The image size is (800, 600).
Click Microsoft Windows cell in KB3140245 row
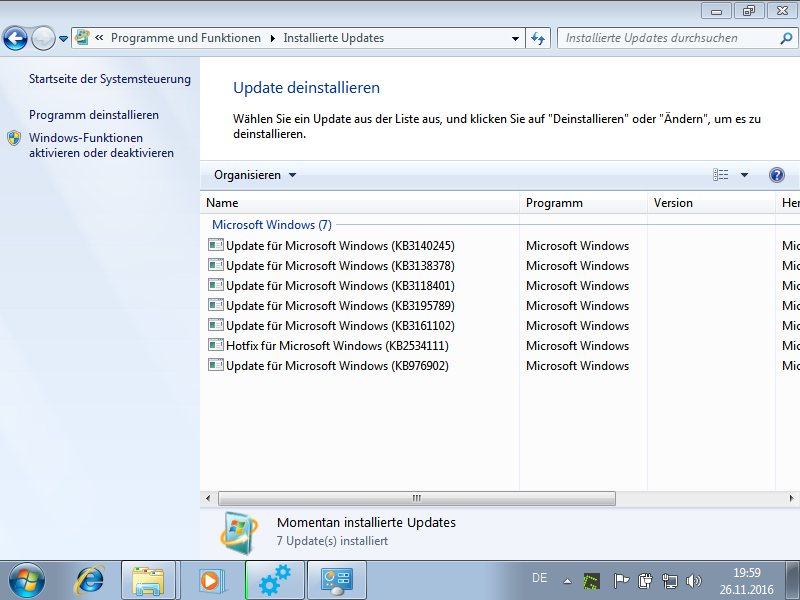point(578,246)
